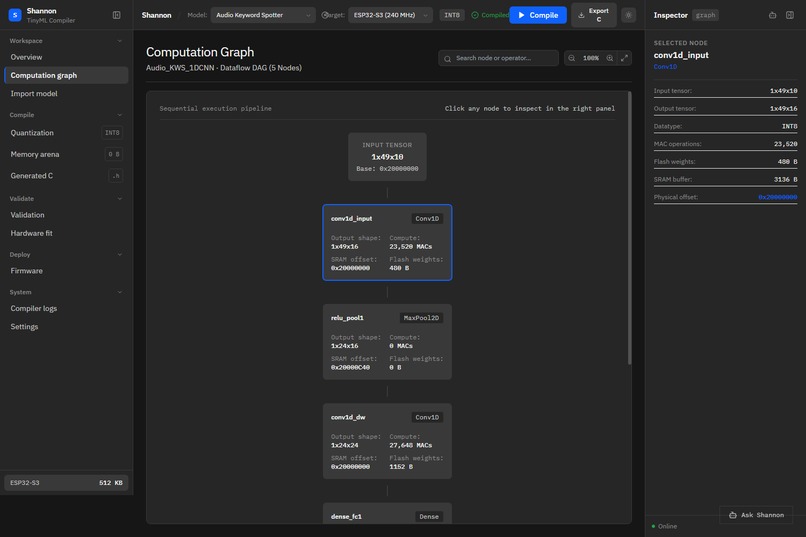This screenshot has width=806, height=537.
Task: Click Flash weights value 480 B in Inspector
Action: click(x=787, y=162)
